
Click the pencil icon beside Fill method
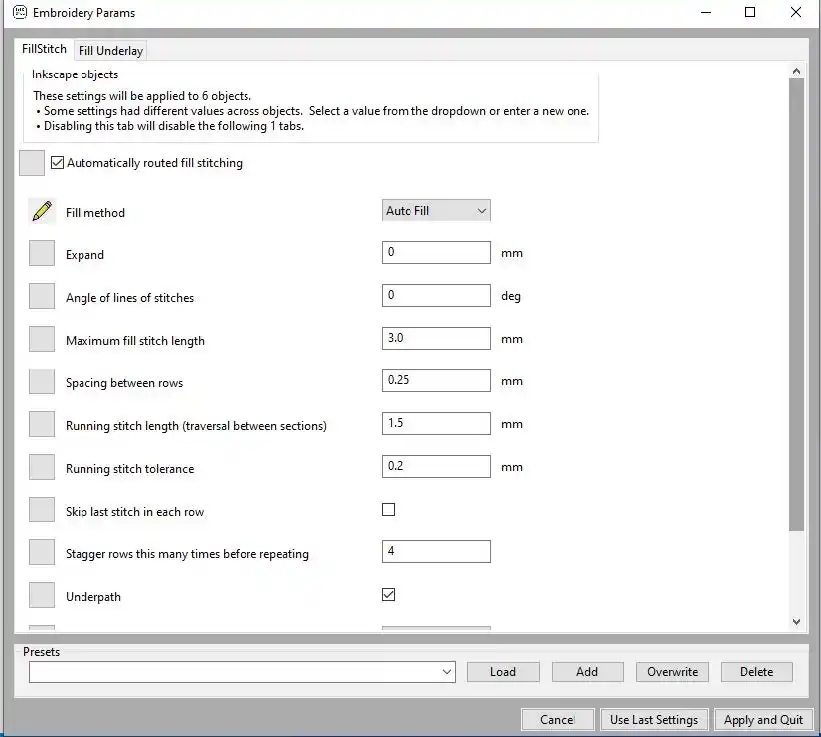tap(42, 212)
